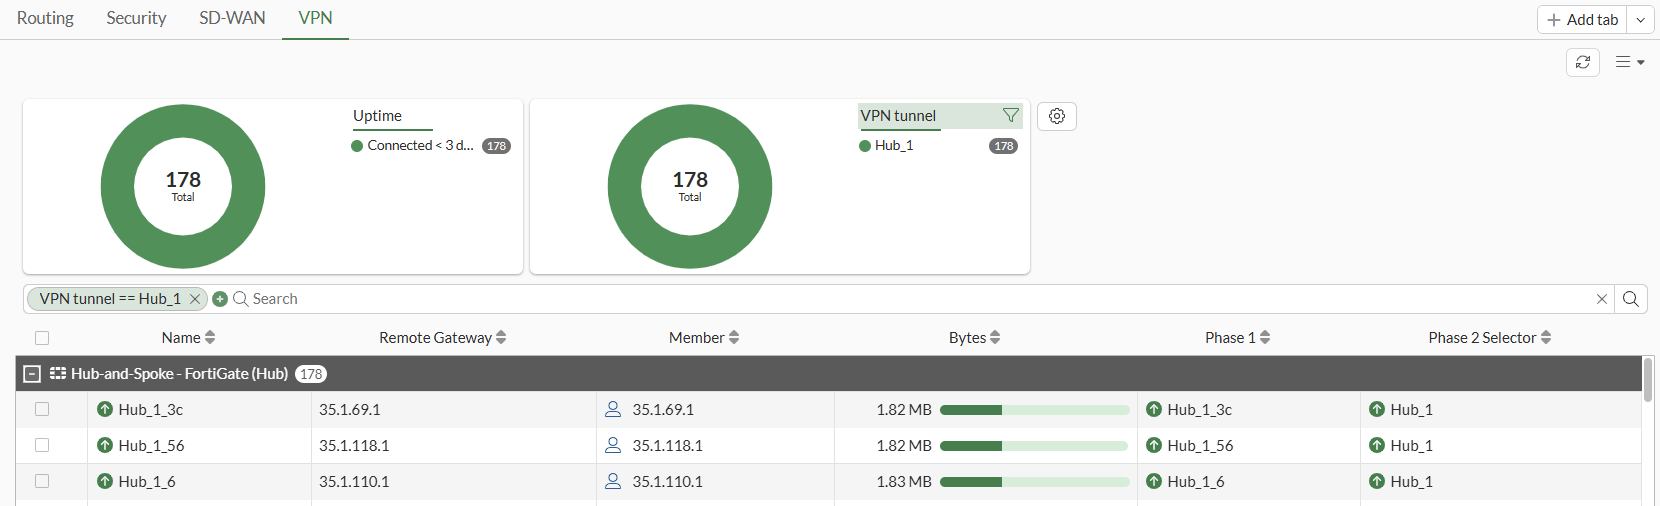Open the widget settings gear
The width and height of the screenshot is (1660, 506).
(1057, 116)
